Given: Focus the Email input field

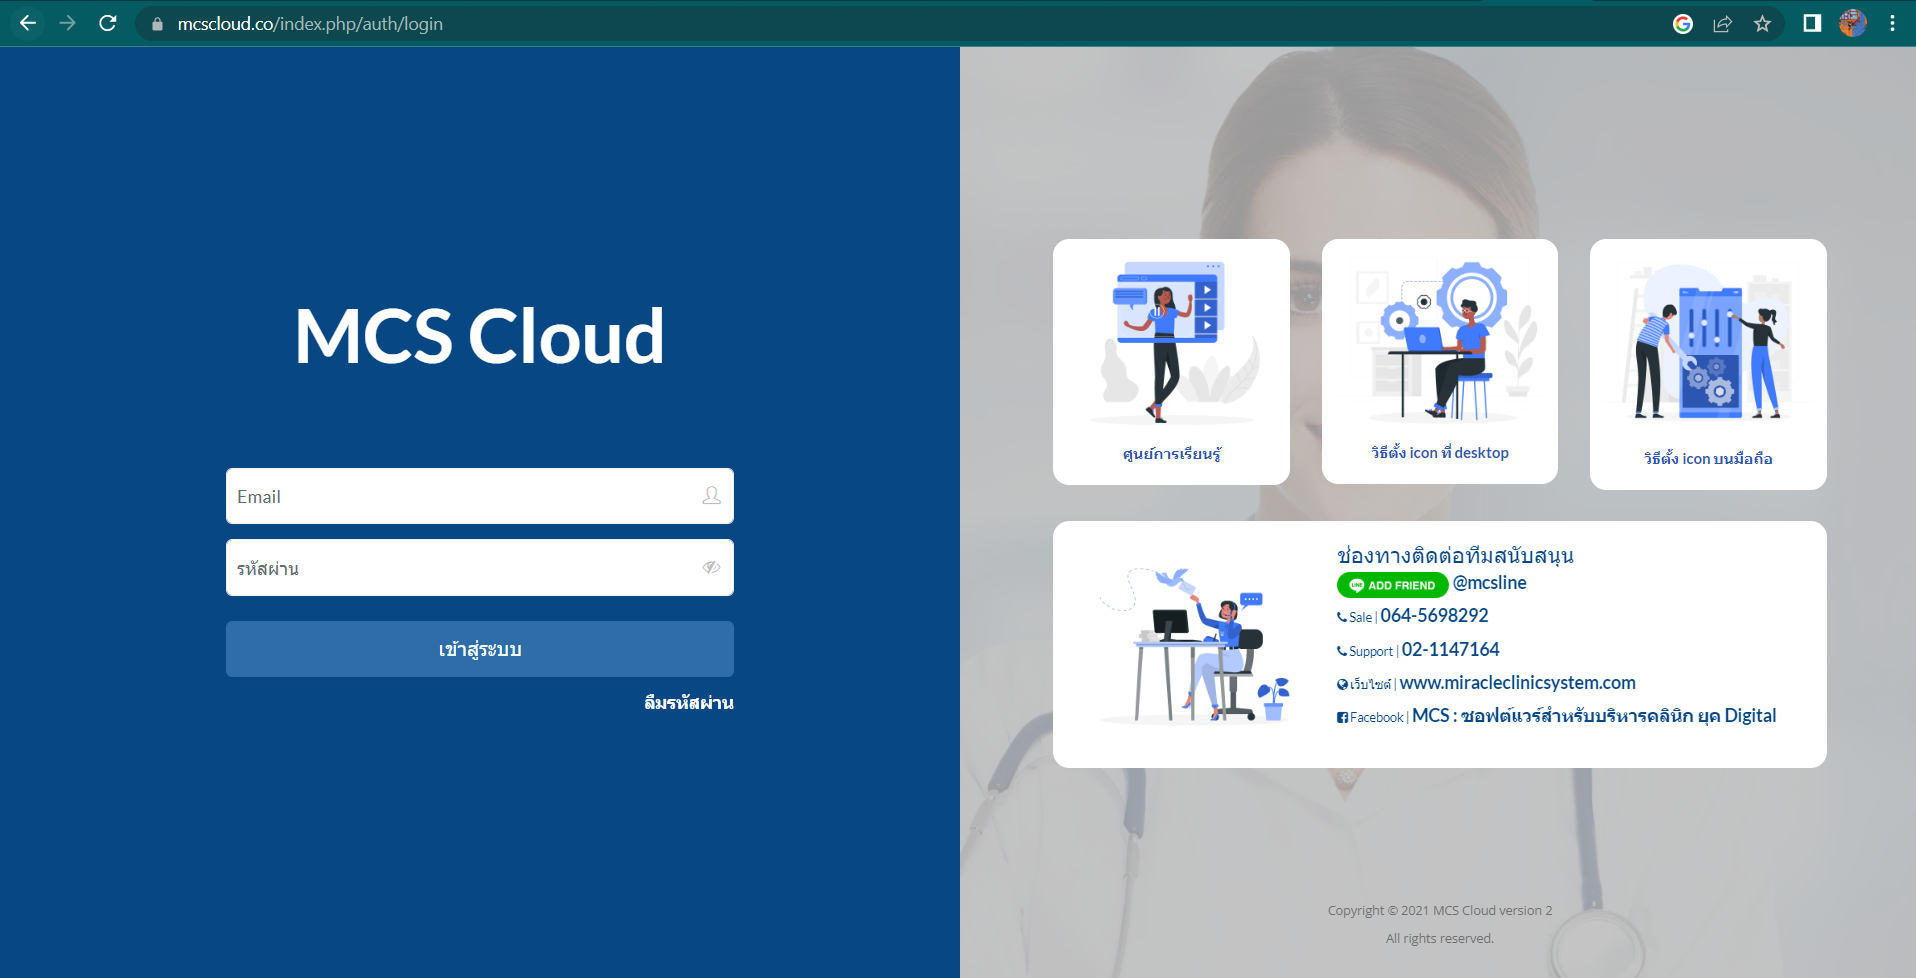Looking at the screenshot, I should click(x=480, y=496).
